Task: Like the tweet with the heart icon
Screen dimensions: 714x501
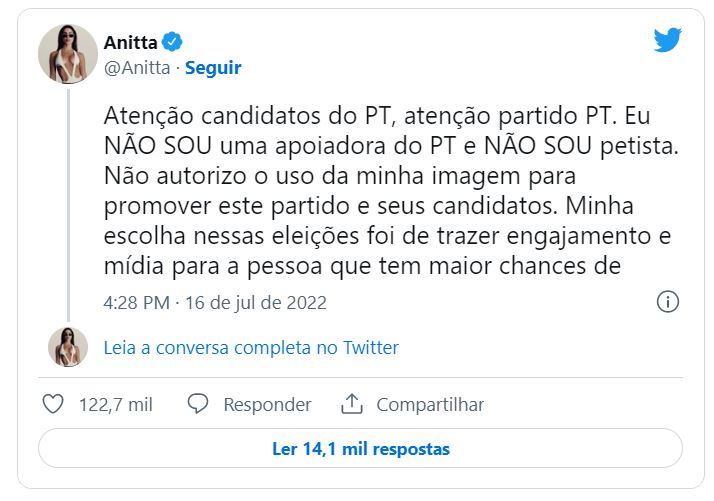Action: pos(54,404)
